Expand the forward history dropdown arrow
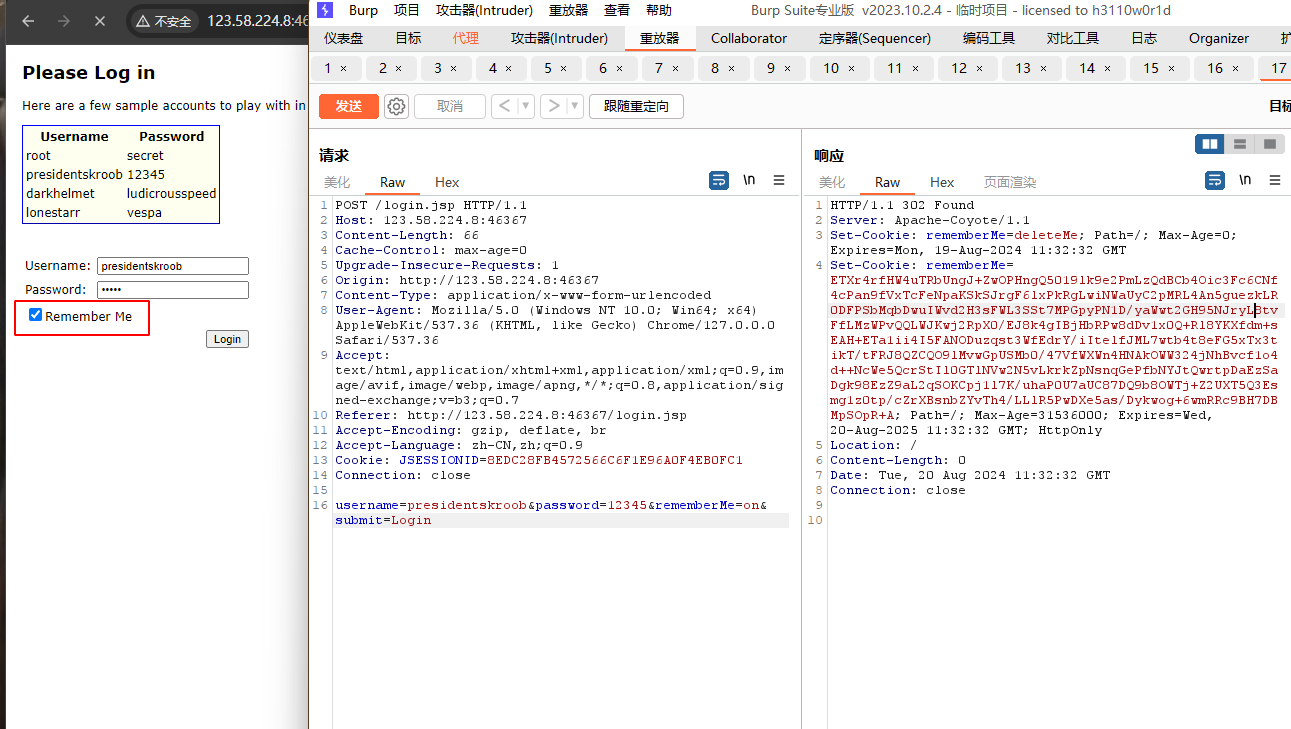 pos(575,107)
